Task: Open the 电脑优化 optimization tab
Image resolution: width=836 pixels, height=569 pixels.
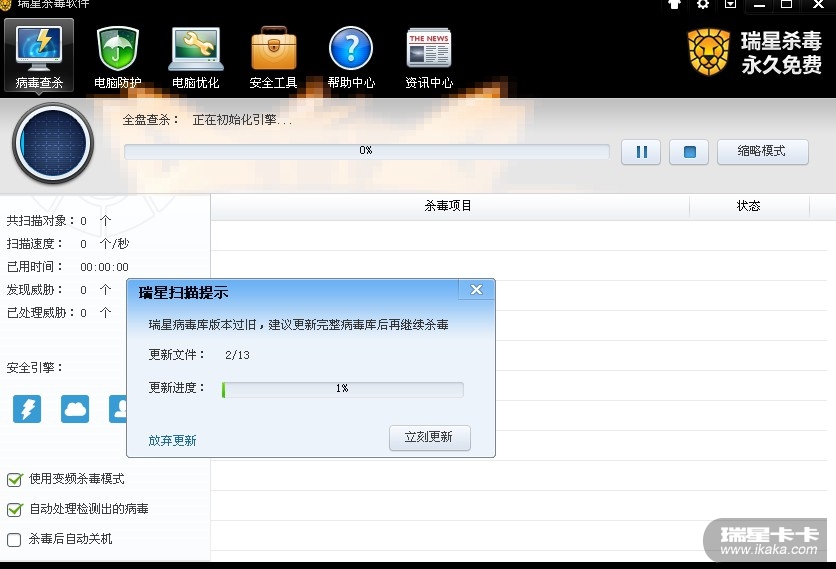Action: pos(196,57)
